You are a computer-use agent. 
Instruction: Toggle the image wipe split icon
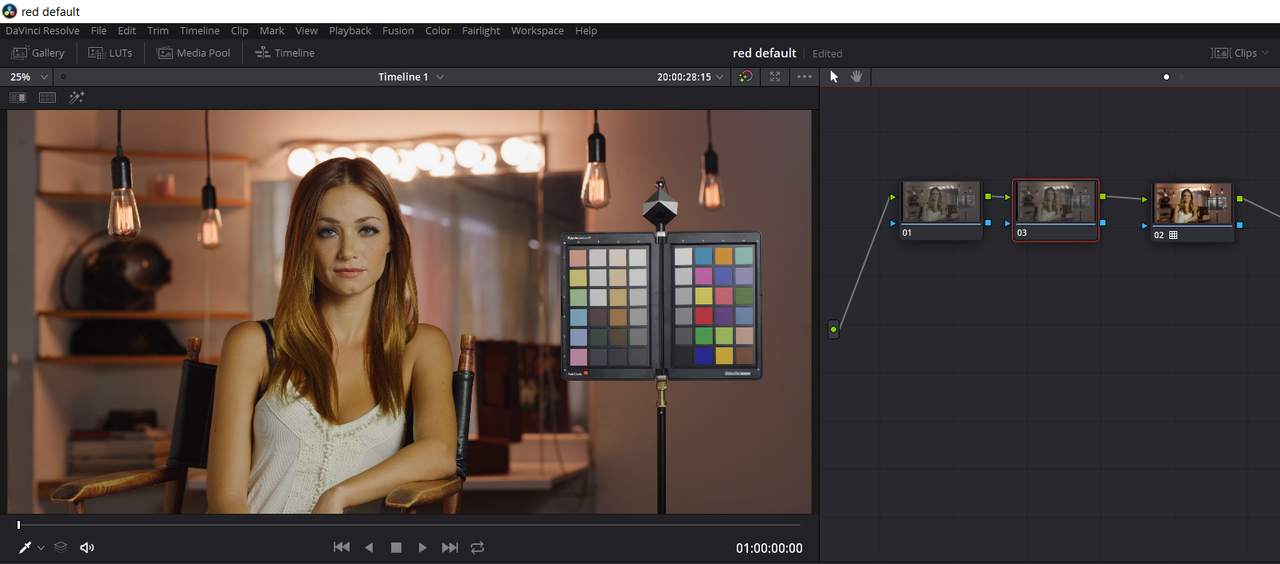point(18,98)
